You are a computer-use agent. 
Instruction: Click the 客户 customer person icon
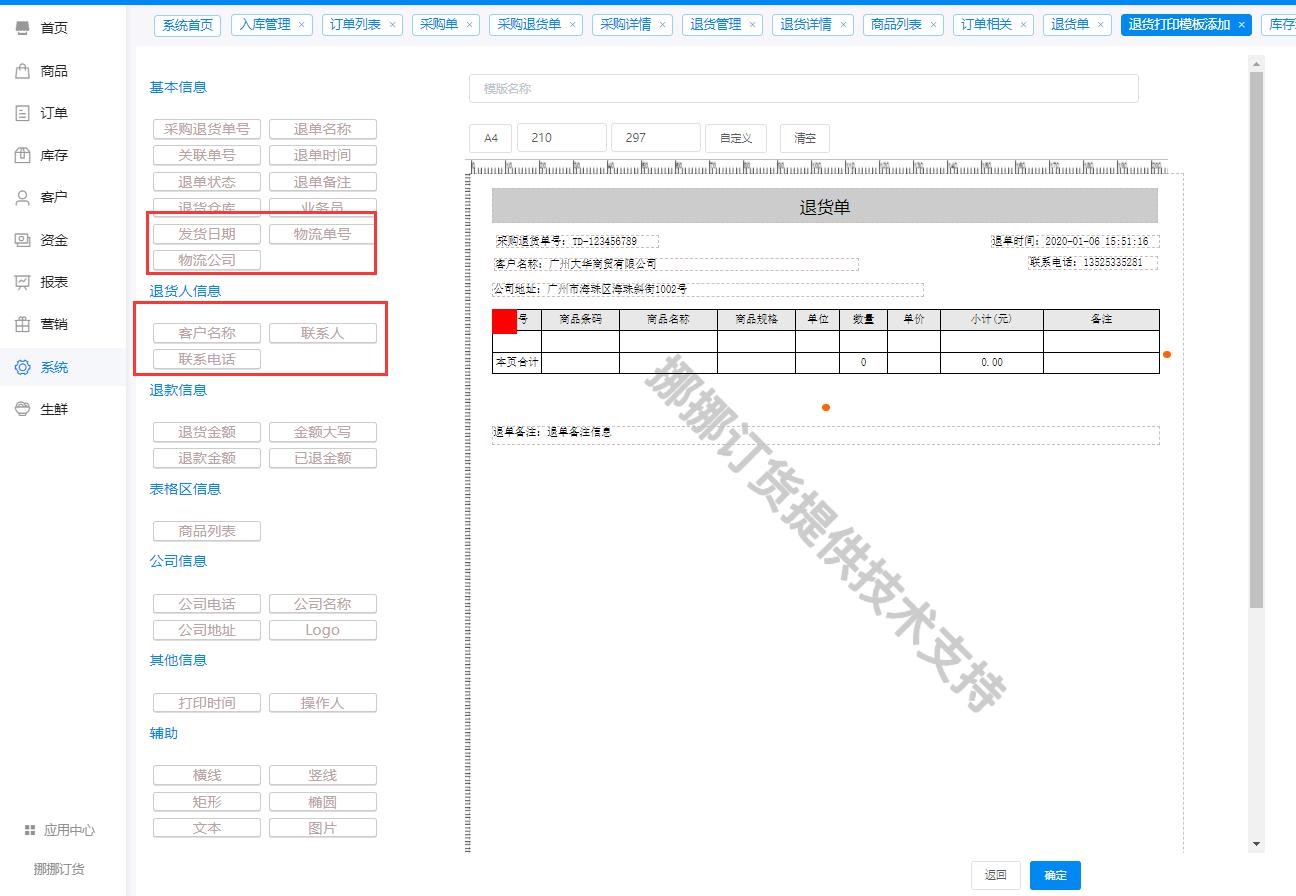pyautogui.click(x=22, y=197)
